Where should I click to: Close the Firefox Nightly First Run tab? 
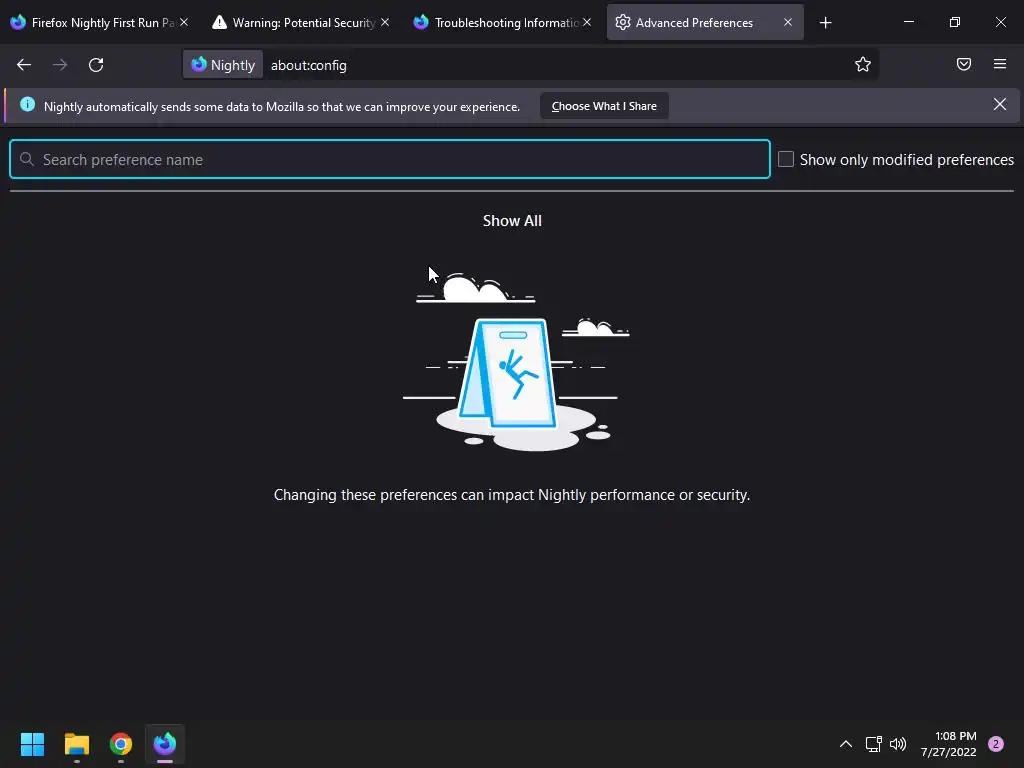click(184, 22)
